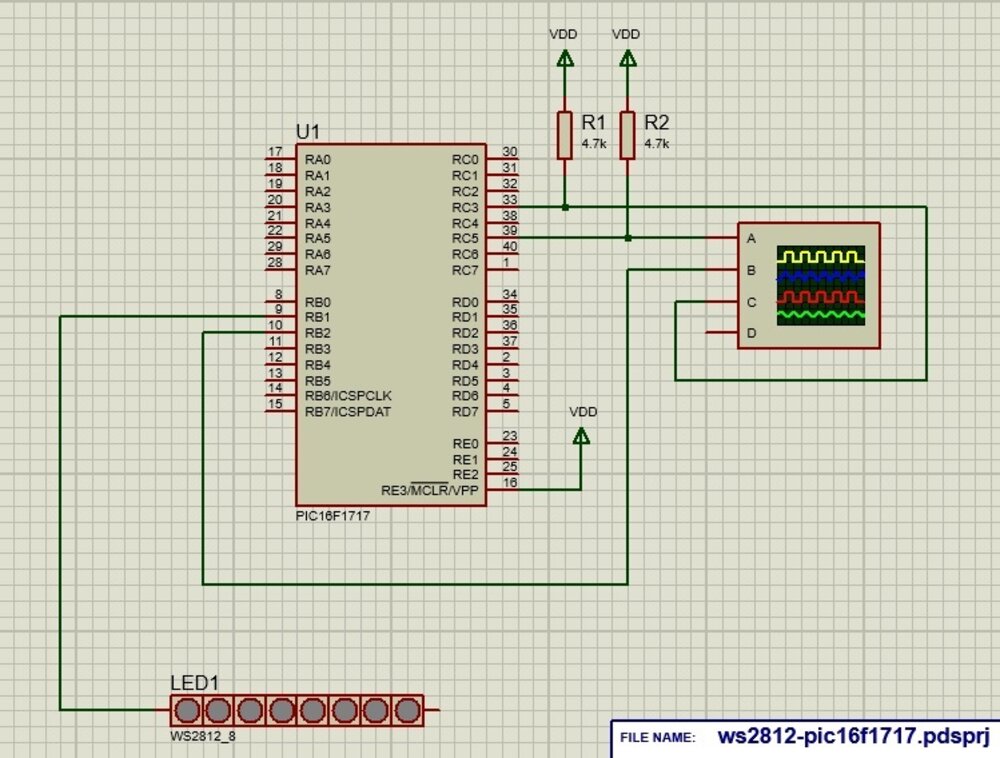
Task: Select resistor R1 component
Action: (x=564, y=135)
